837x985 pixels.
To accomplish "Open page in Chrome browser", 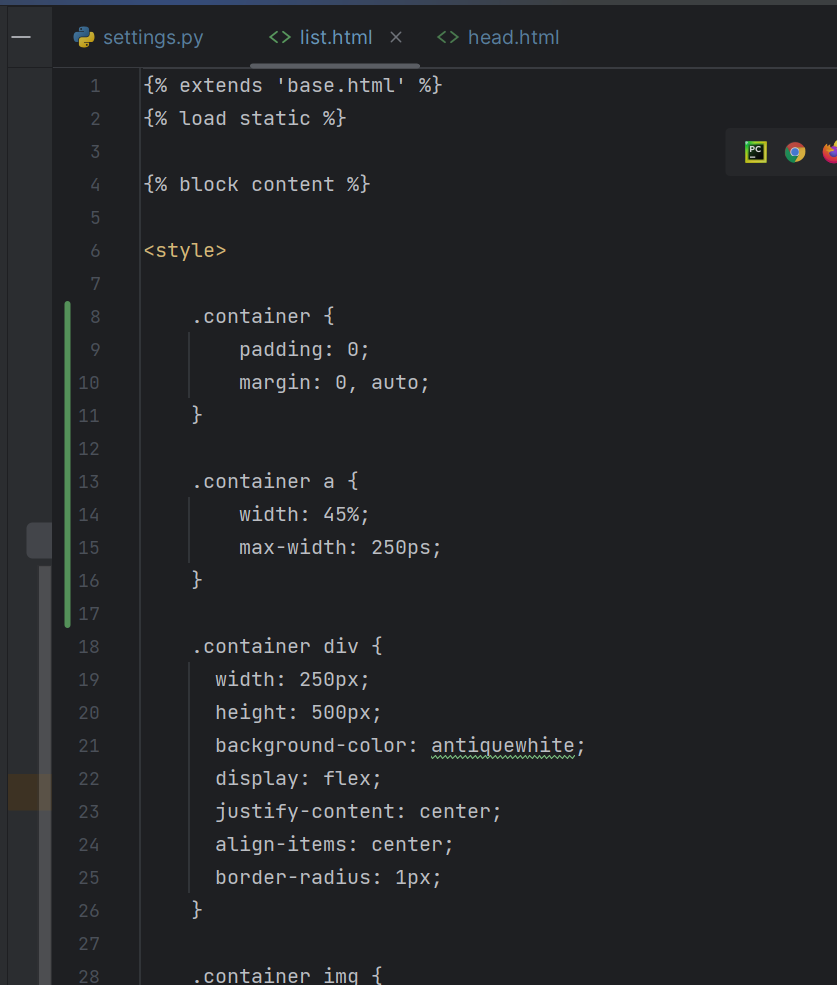I will [x=795, y=152].
